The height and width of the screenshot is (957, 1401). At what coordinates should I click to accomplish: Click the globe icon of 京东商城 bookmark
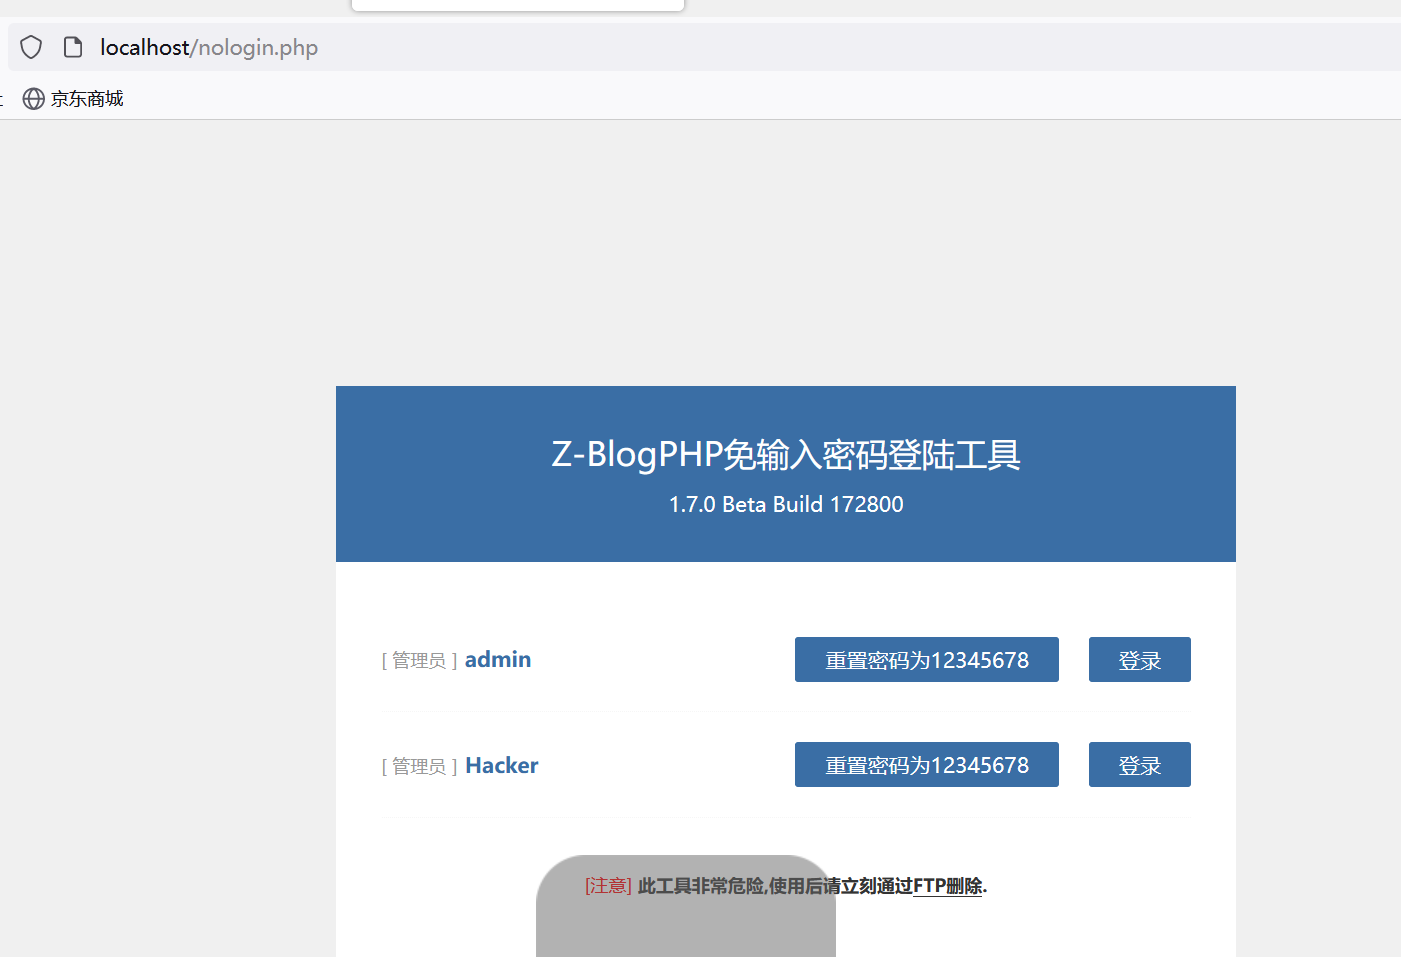pyautogui.click(x=34, y=98)
